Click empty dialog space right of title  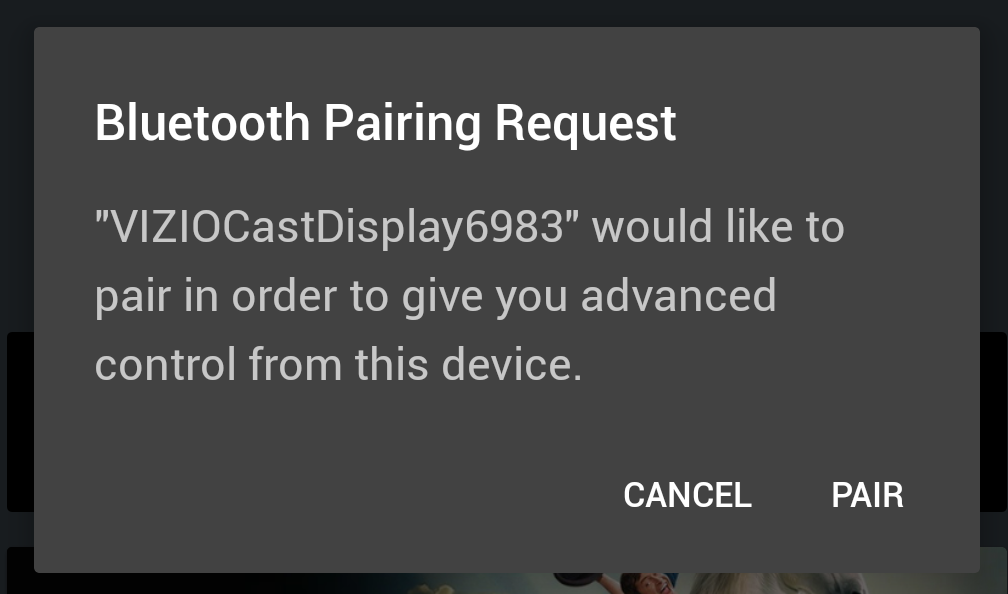(x=823, y=123)
